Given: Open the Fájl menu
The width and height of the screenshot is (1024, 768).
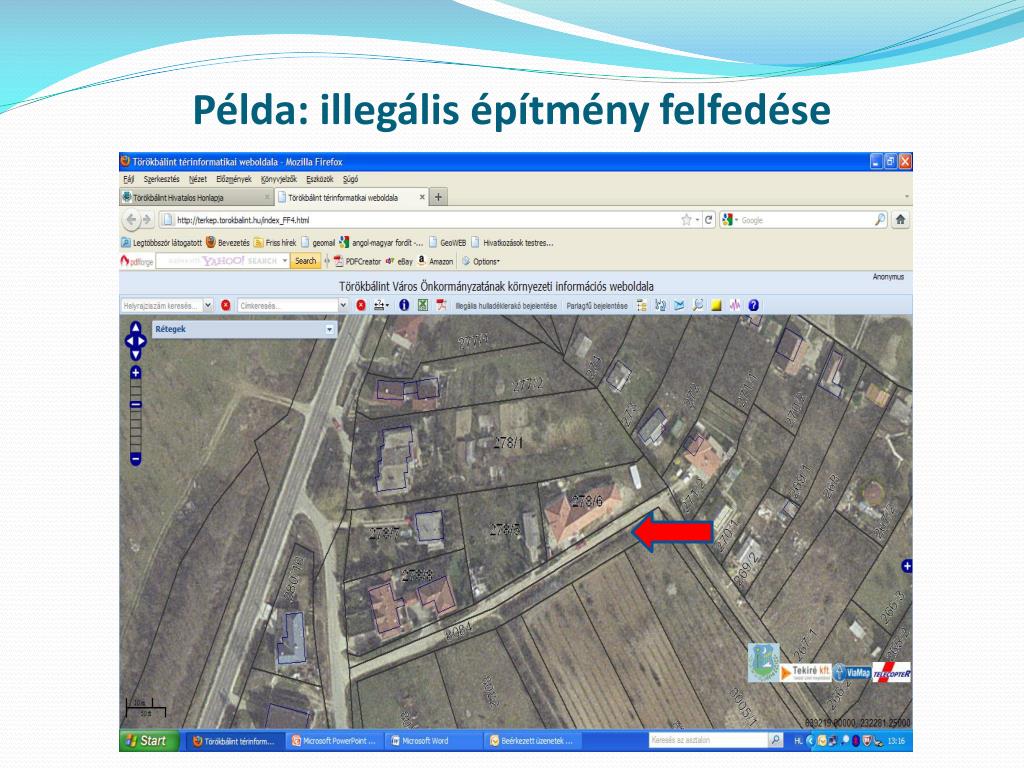Looking at the screenshot, I should pyautogui.click(x=129, y=179).
